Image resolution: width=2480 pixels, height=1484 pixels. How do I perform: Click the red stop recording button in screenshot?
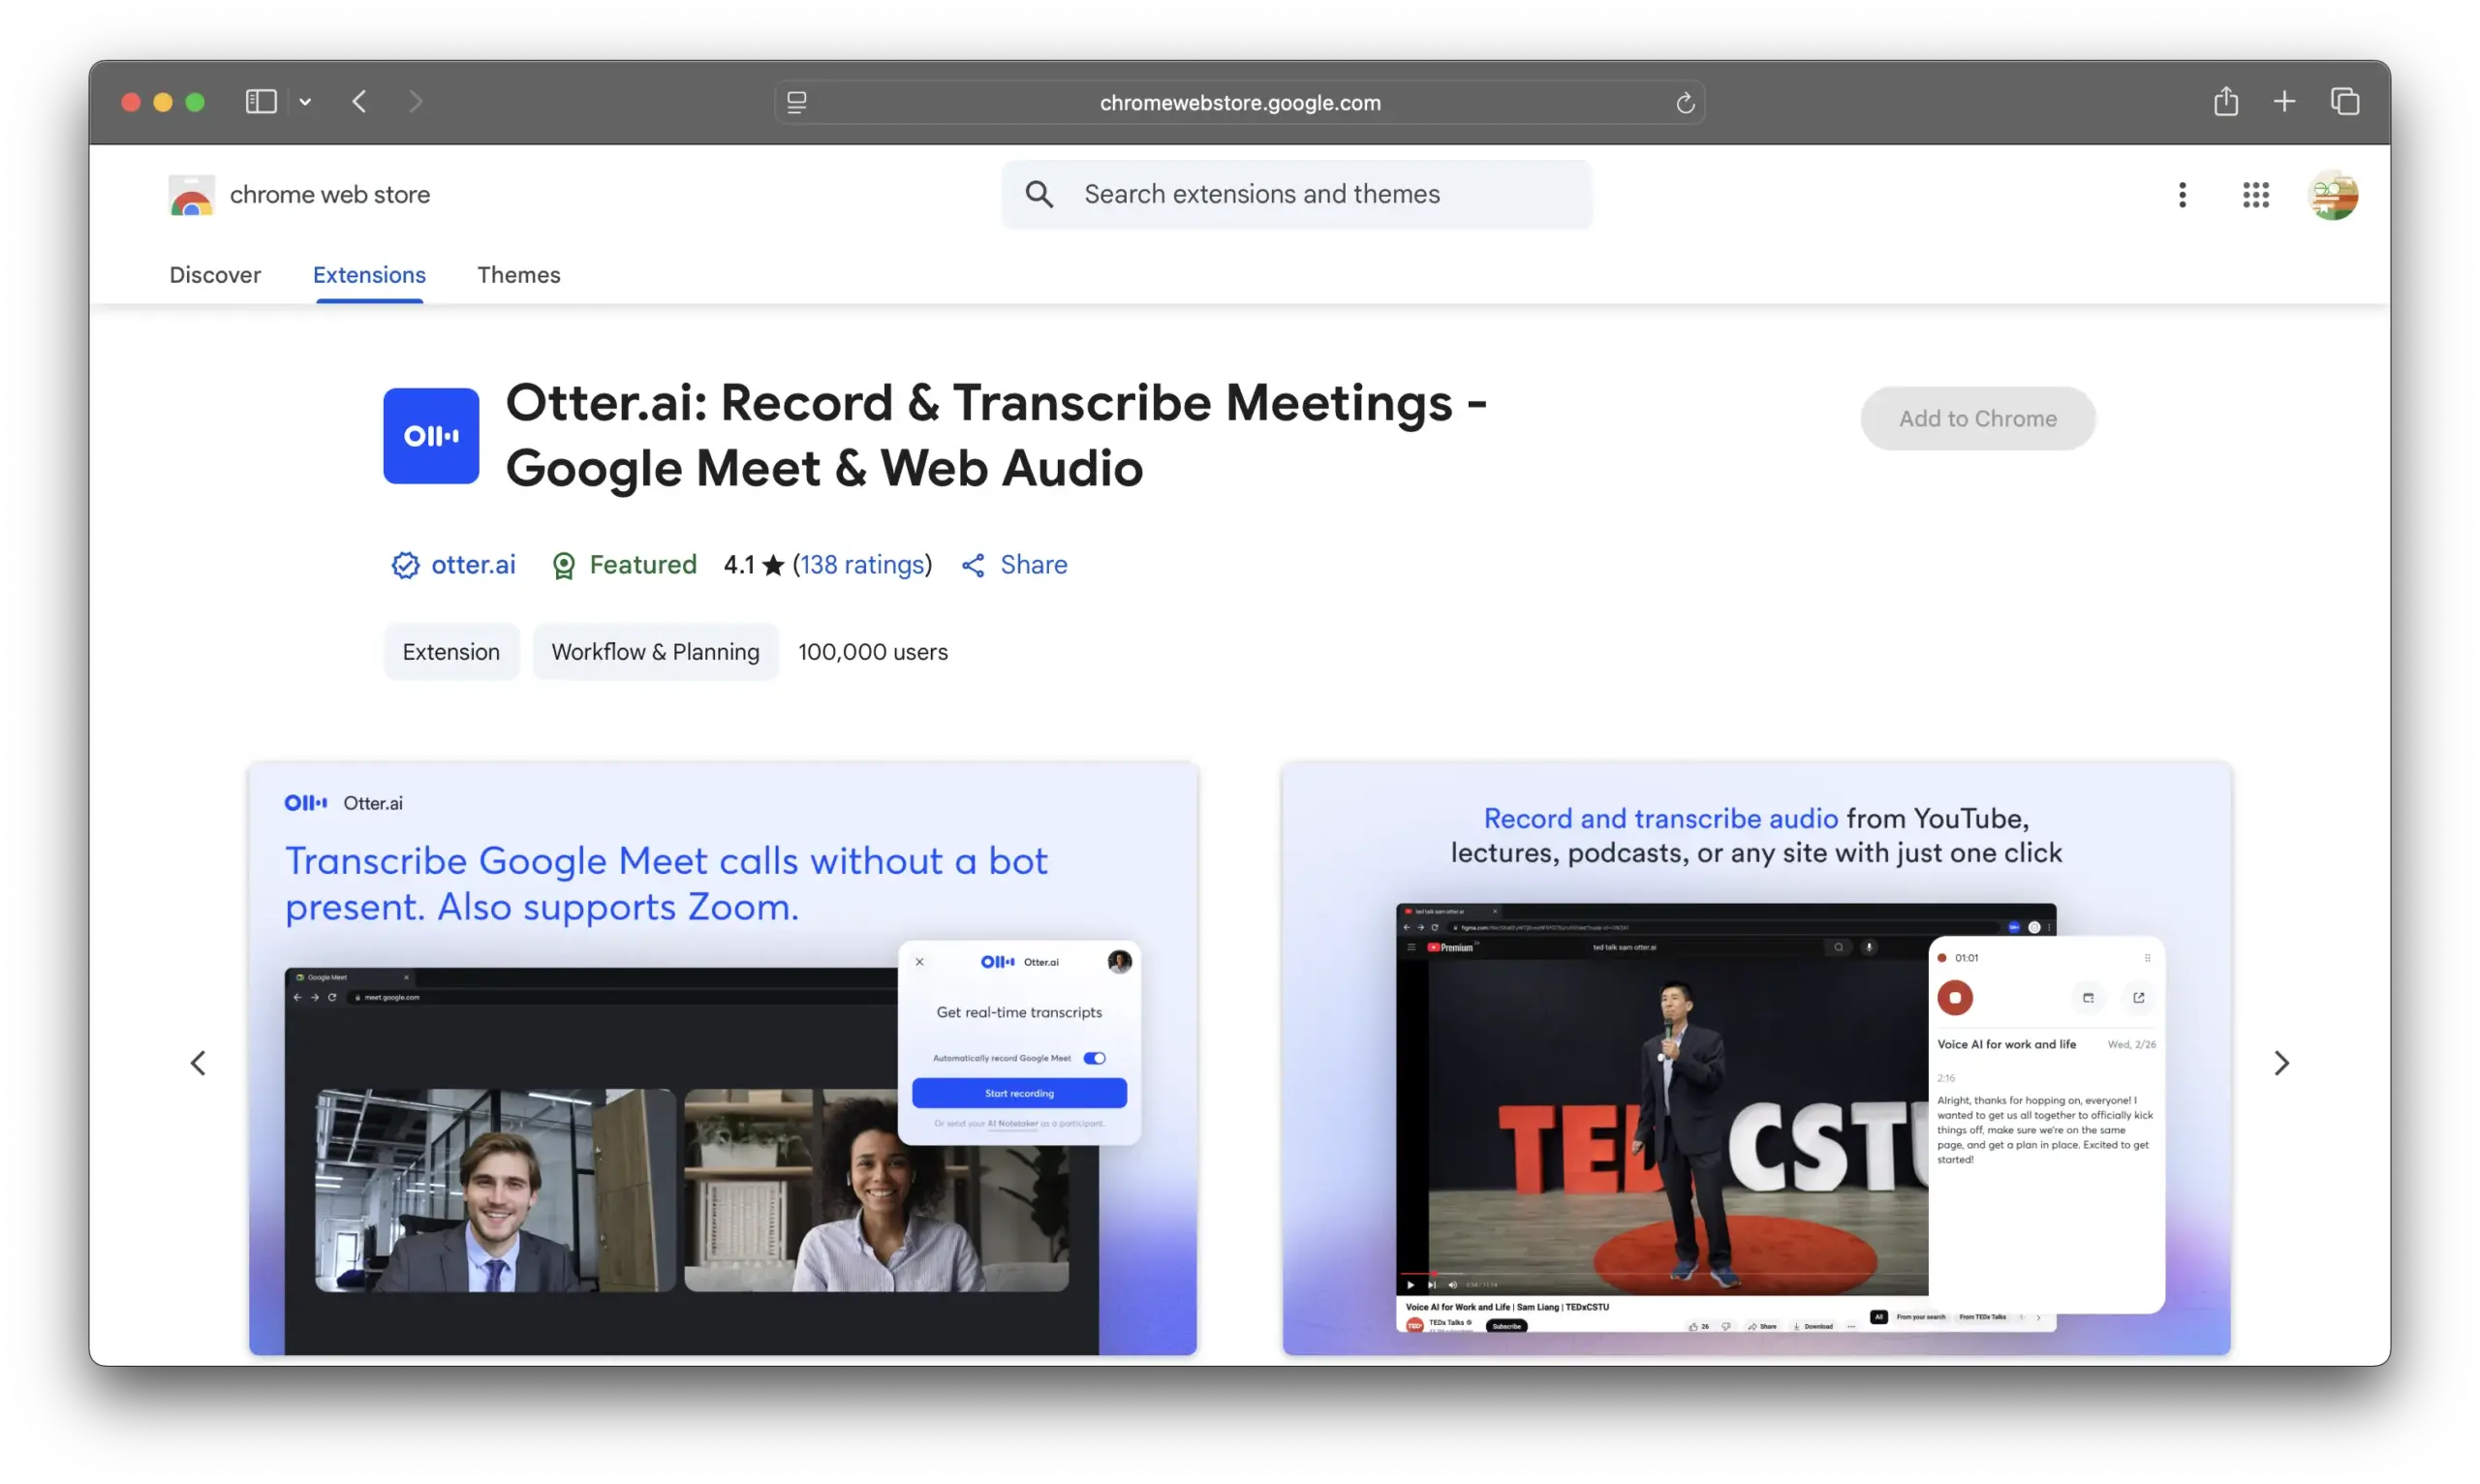pos(1954,998)
